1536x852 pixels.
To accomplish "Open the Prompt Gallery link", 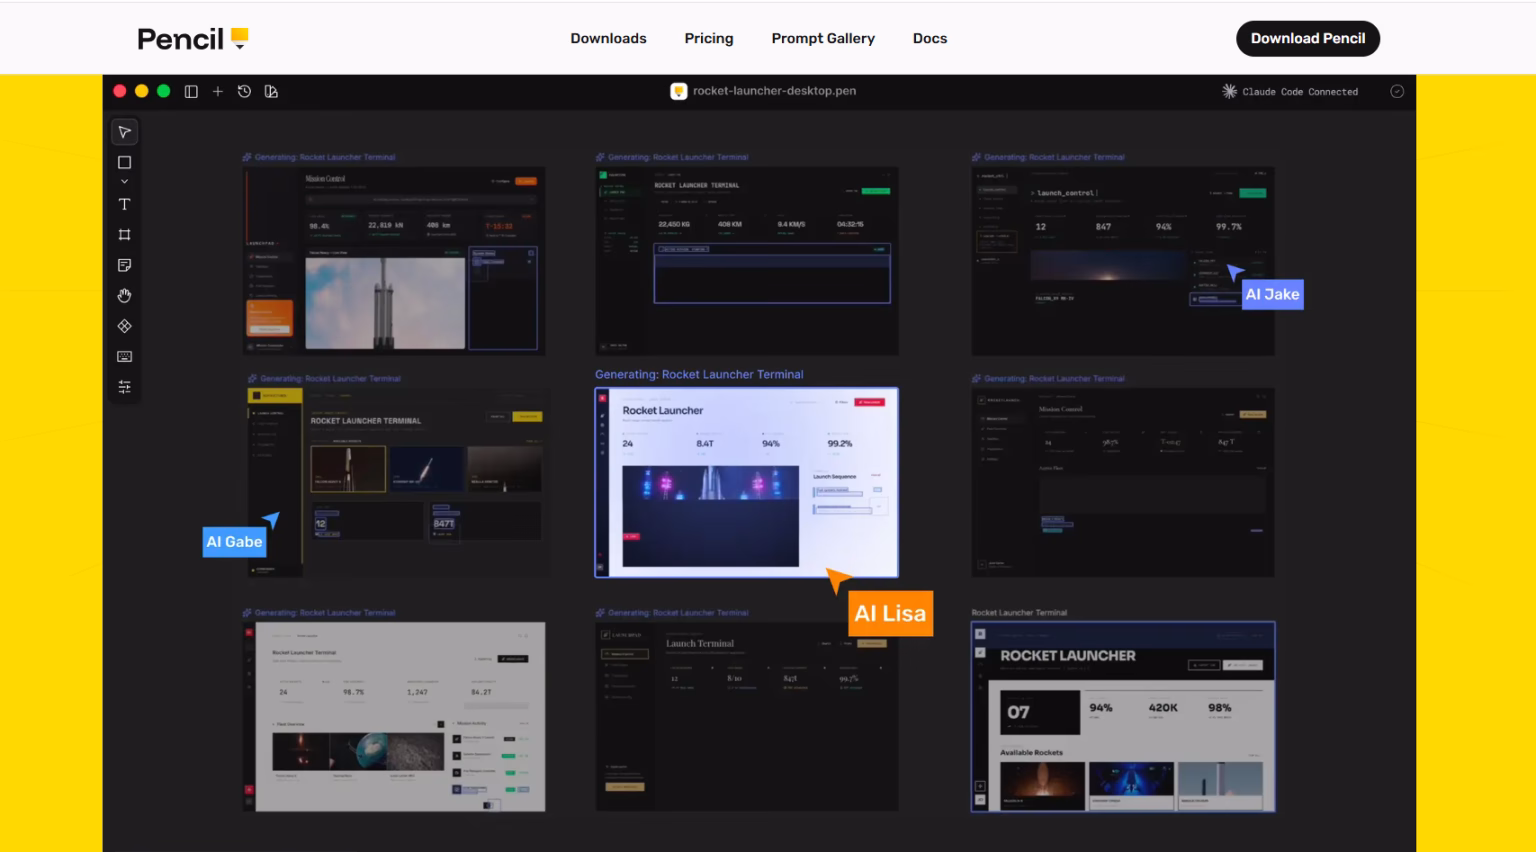I will coord(823,38).
